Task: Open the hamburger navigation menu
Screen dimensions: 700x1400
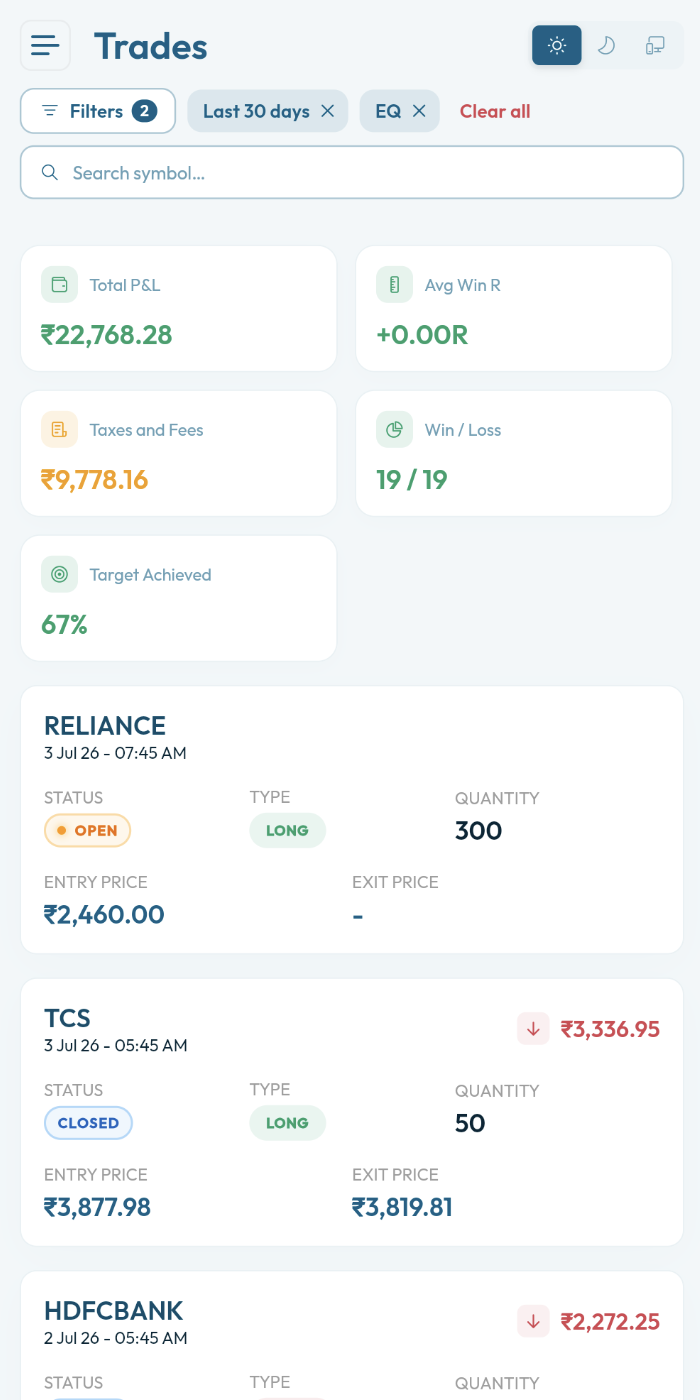Action: pos(45,46)
